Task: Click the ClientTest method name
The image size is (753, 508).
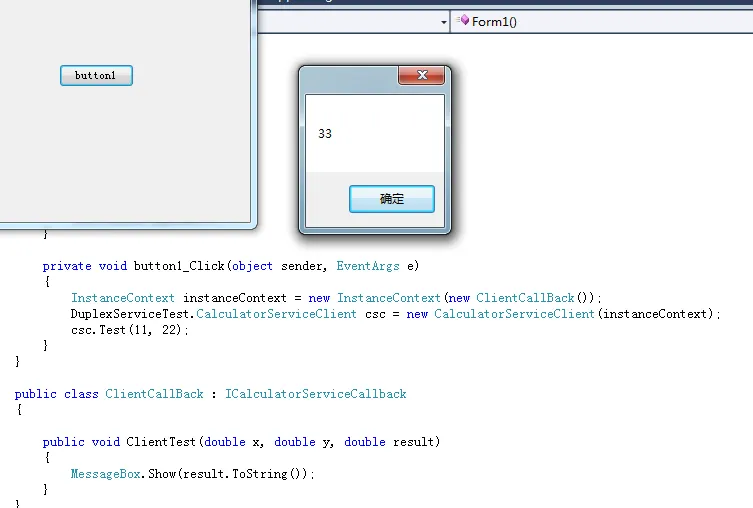Action: point(161,441)
